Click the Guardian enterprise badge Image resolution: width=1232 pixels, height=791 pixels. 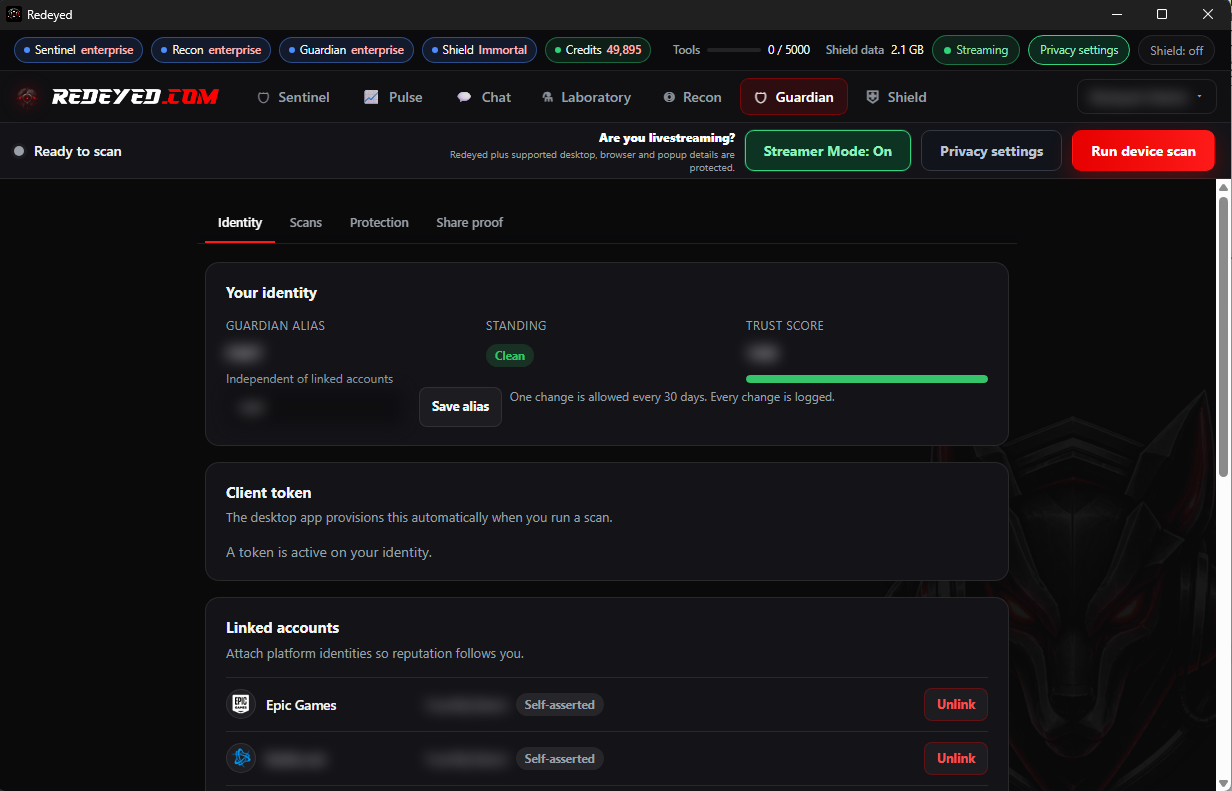click(346, 50)
